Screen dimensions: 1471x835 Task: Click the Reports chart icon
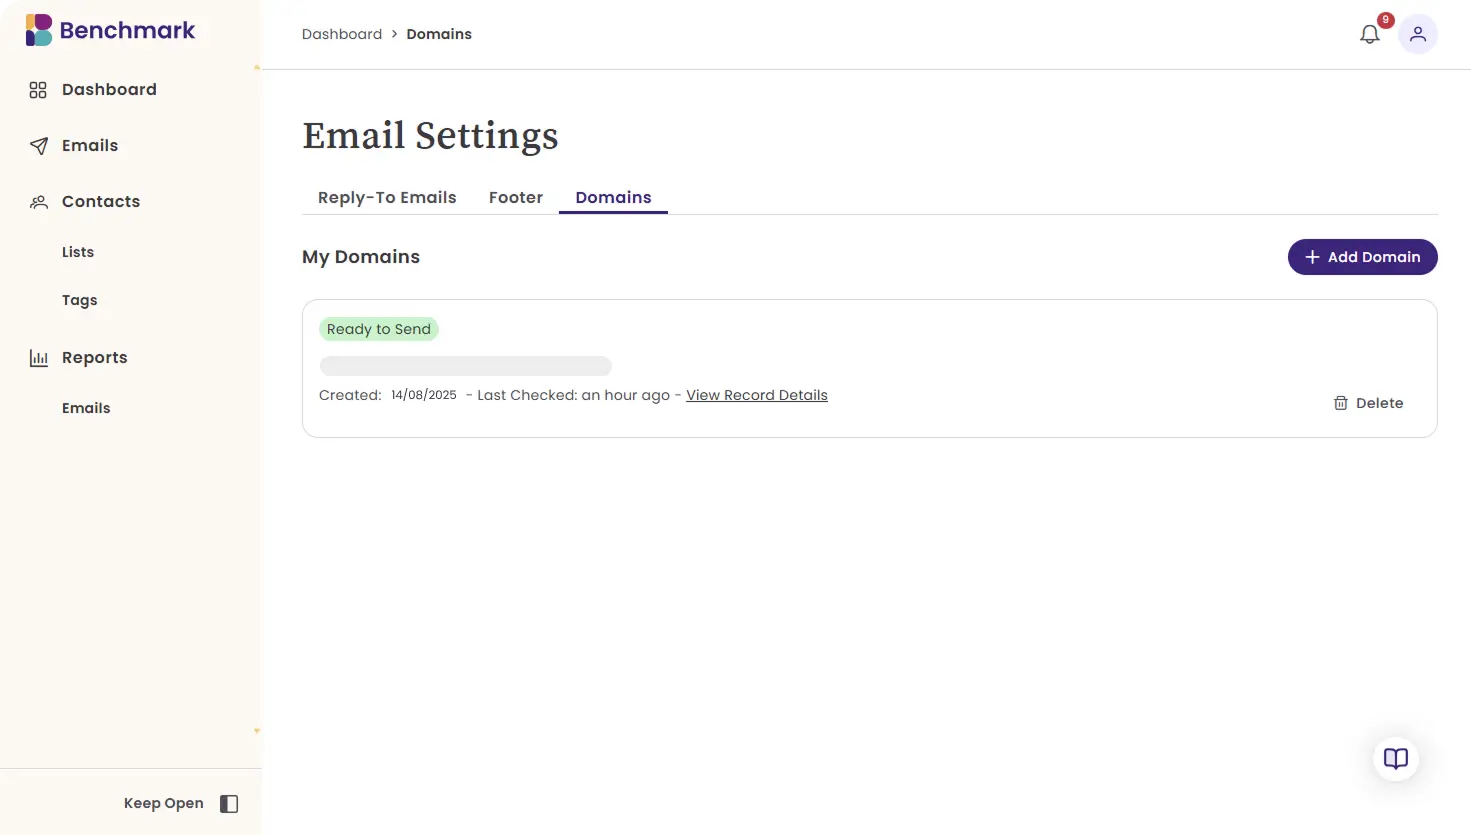(x=38, y=357)
